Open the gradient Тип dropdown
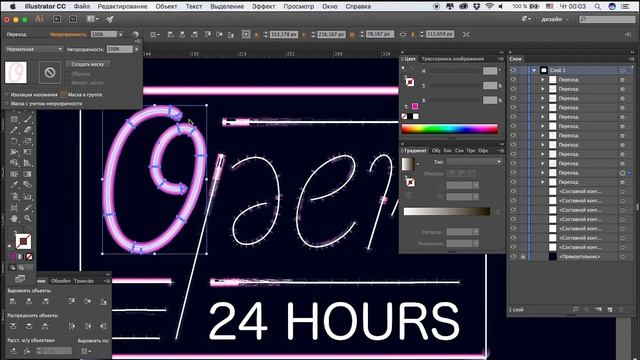 click(474, 162)
